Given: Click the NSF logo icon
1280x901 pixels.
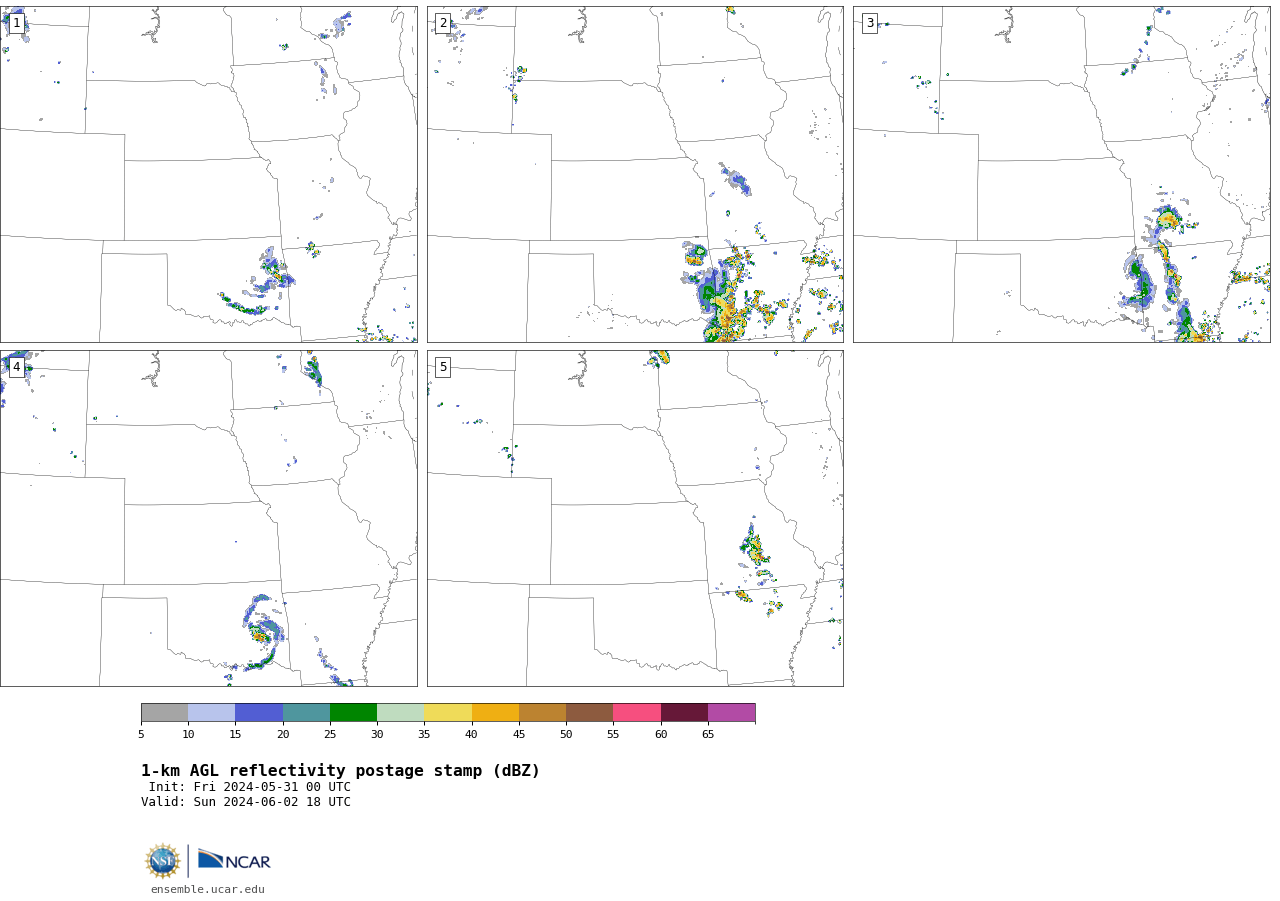Looking at the screenshot, I should coord(163,861).
